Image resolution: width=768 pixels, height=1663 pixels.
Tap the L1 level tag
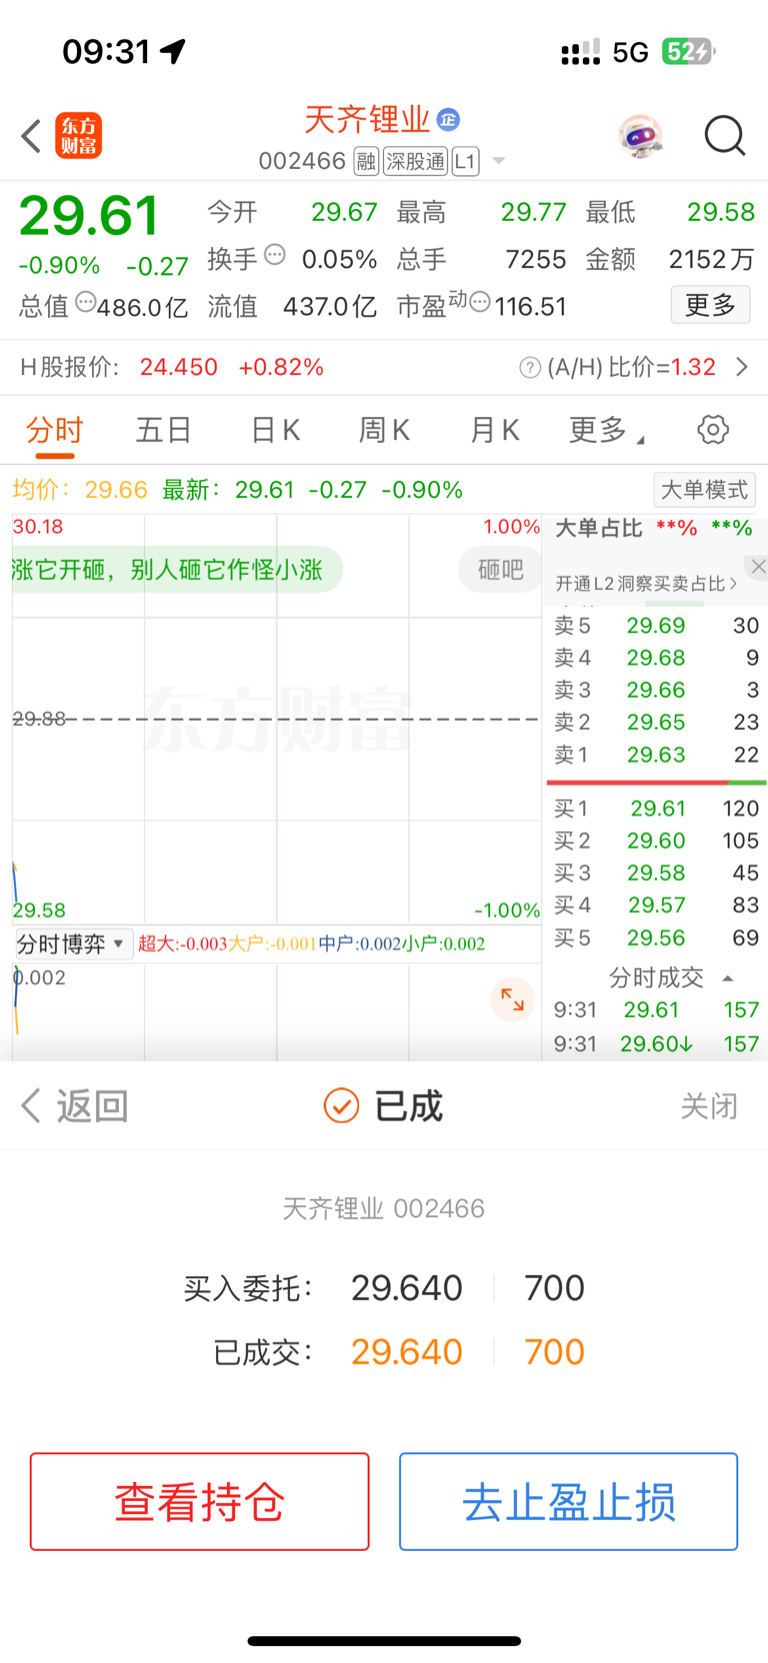coord(465,161)
